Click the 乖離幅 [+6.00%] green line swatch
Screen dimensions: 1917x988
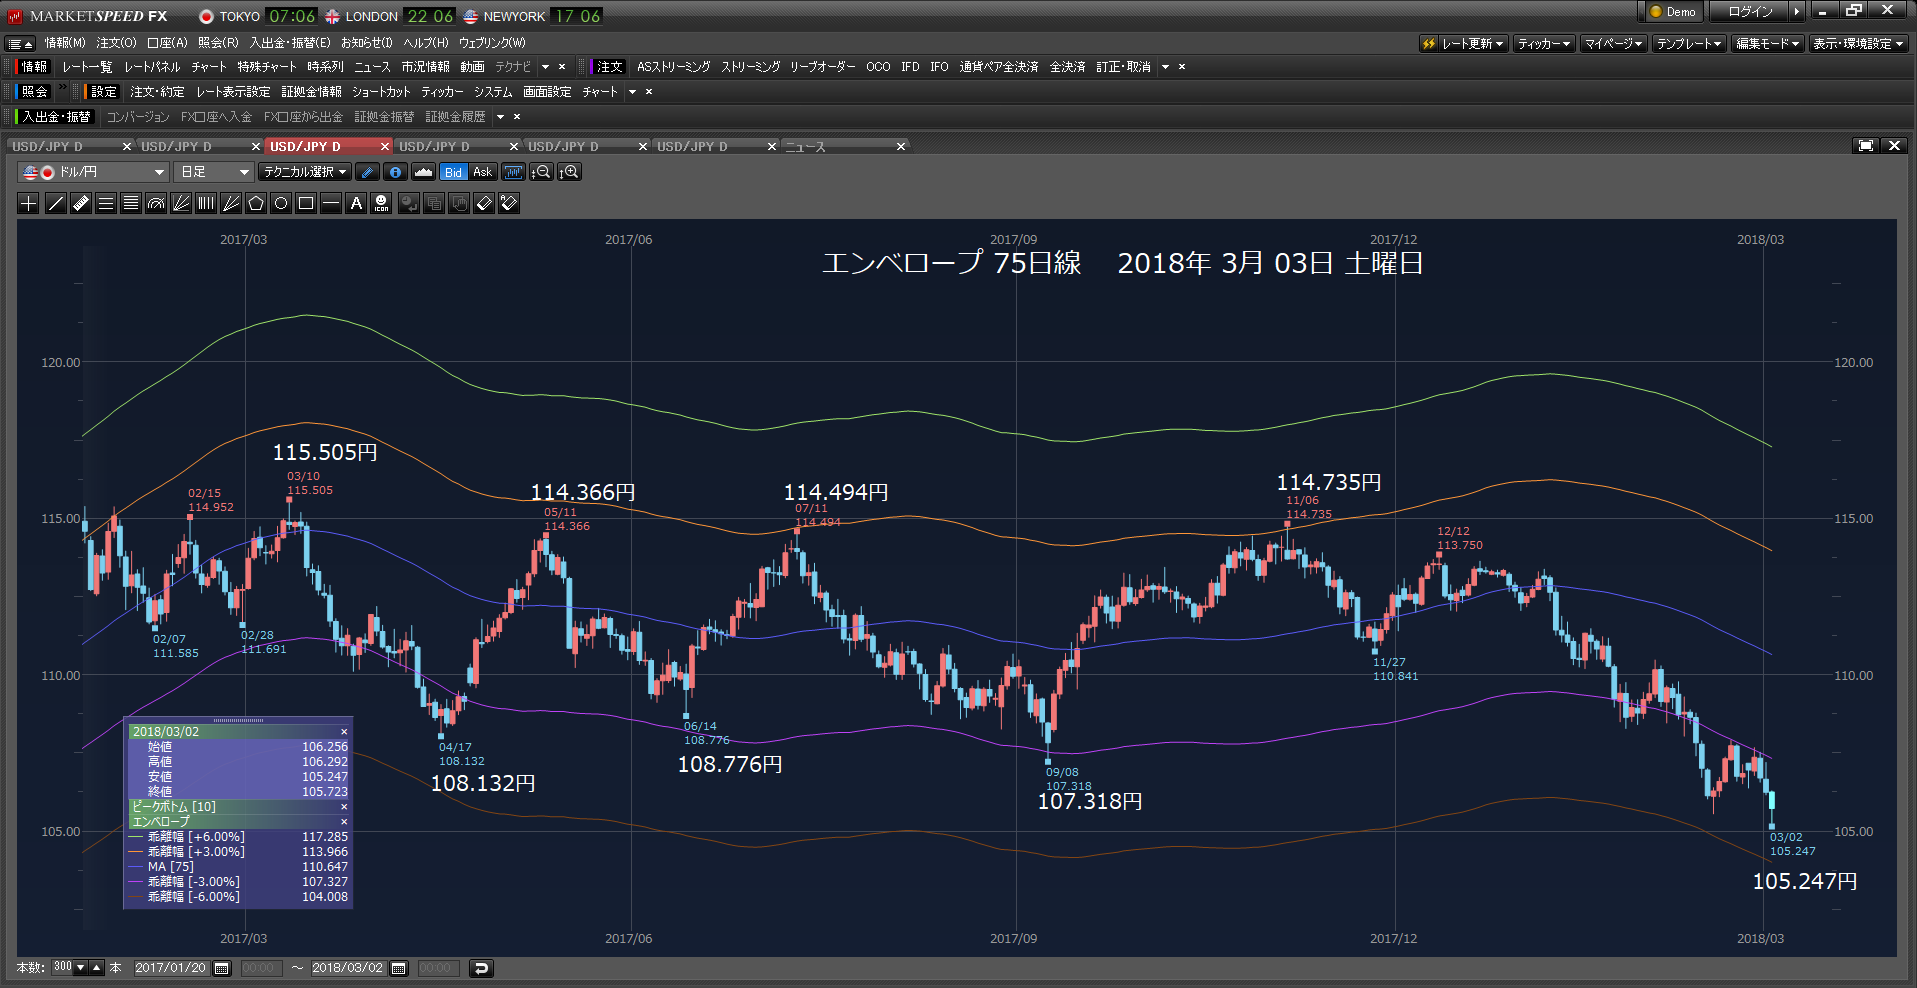(136, 837)
